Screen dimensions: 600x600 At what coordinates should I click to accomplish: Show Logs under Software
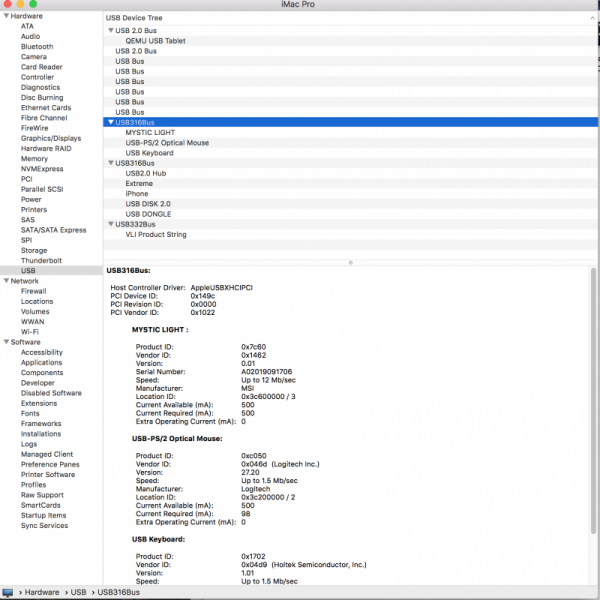click(29, 444)
